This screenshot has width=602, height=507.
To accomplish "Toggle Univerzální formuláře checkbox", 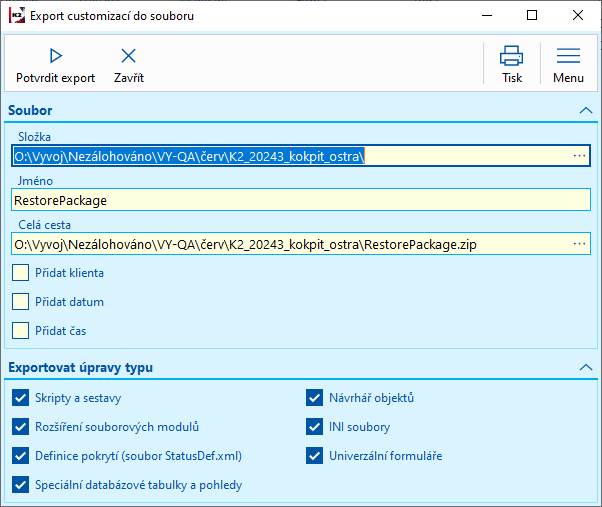I will pos(315,456).
